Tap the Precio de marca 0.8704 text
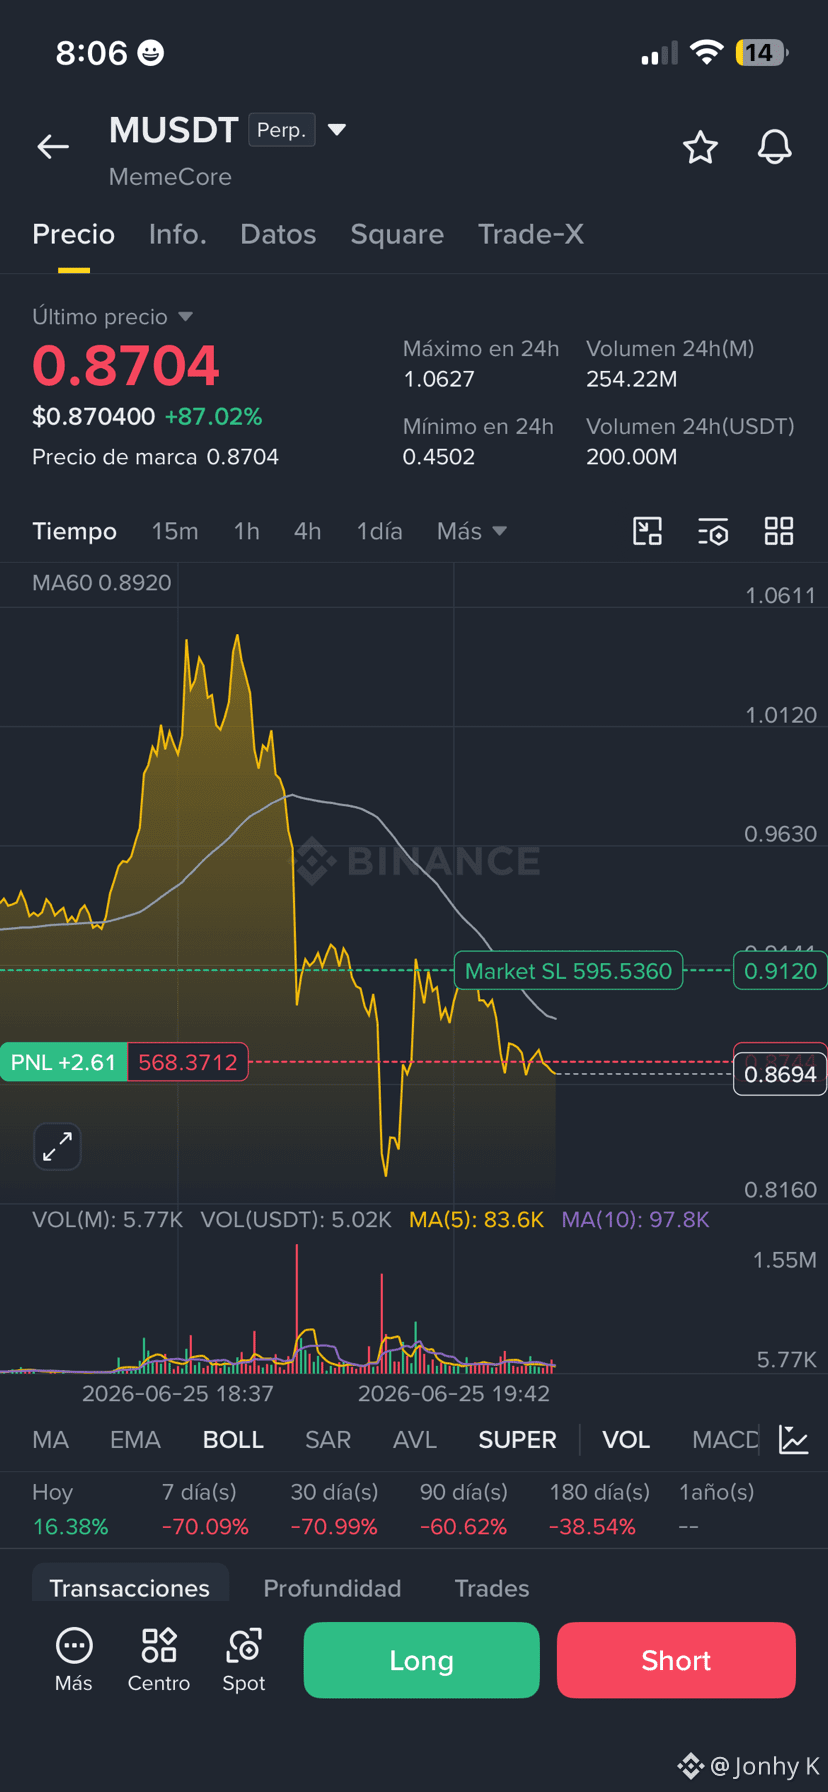Screen dimensions: 828x1792 (155, 457)
